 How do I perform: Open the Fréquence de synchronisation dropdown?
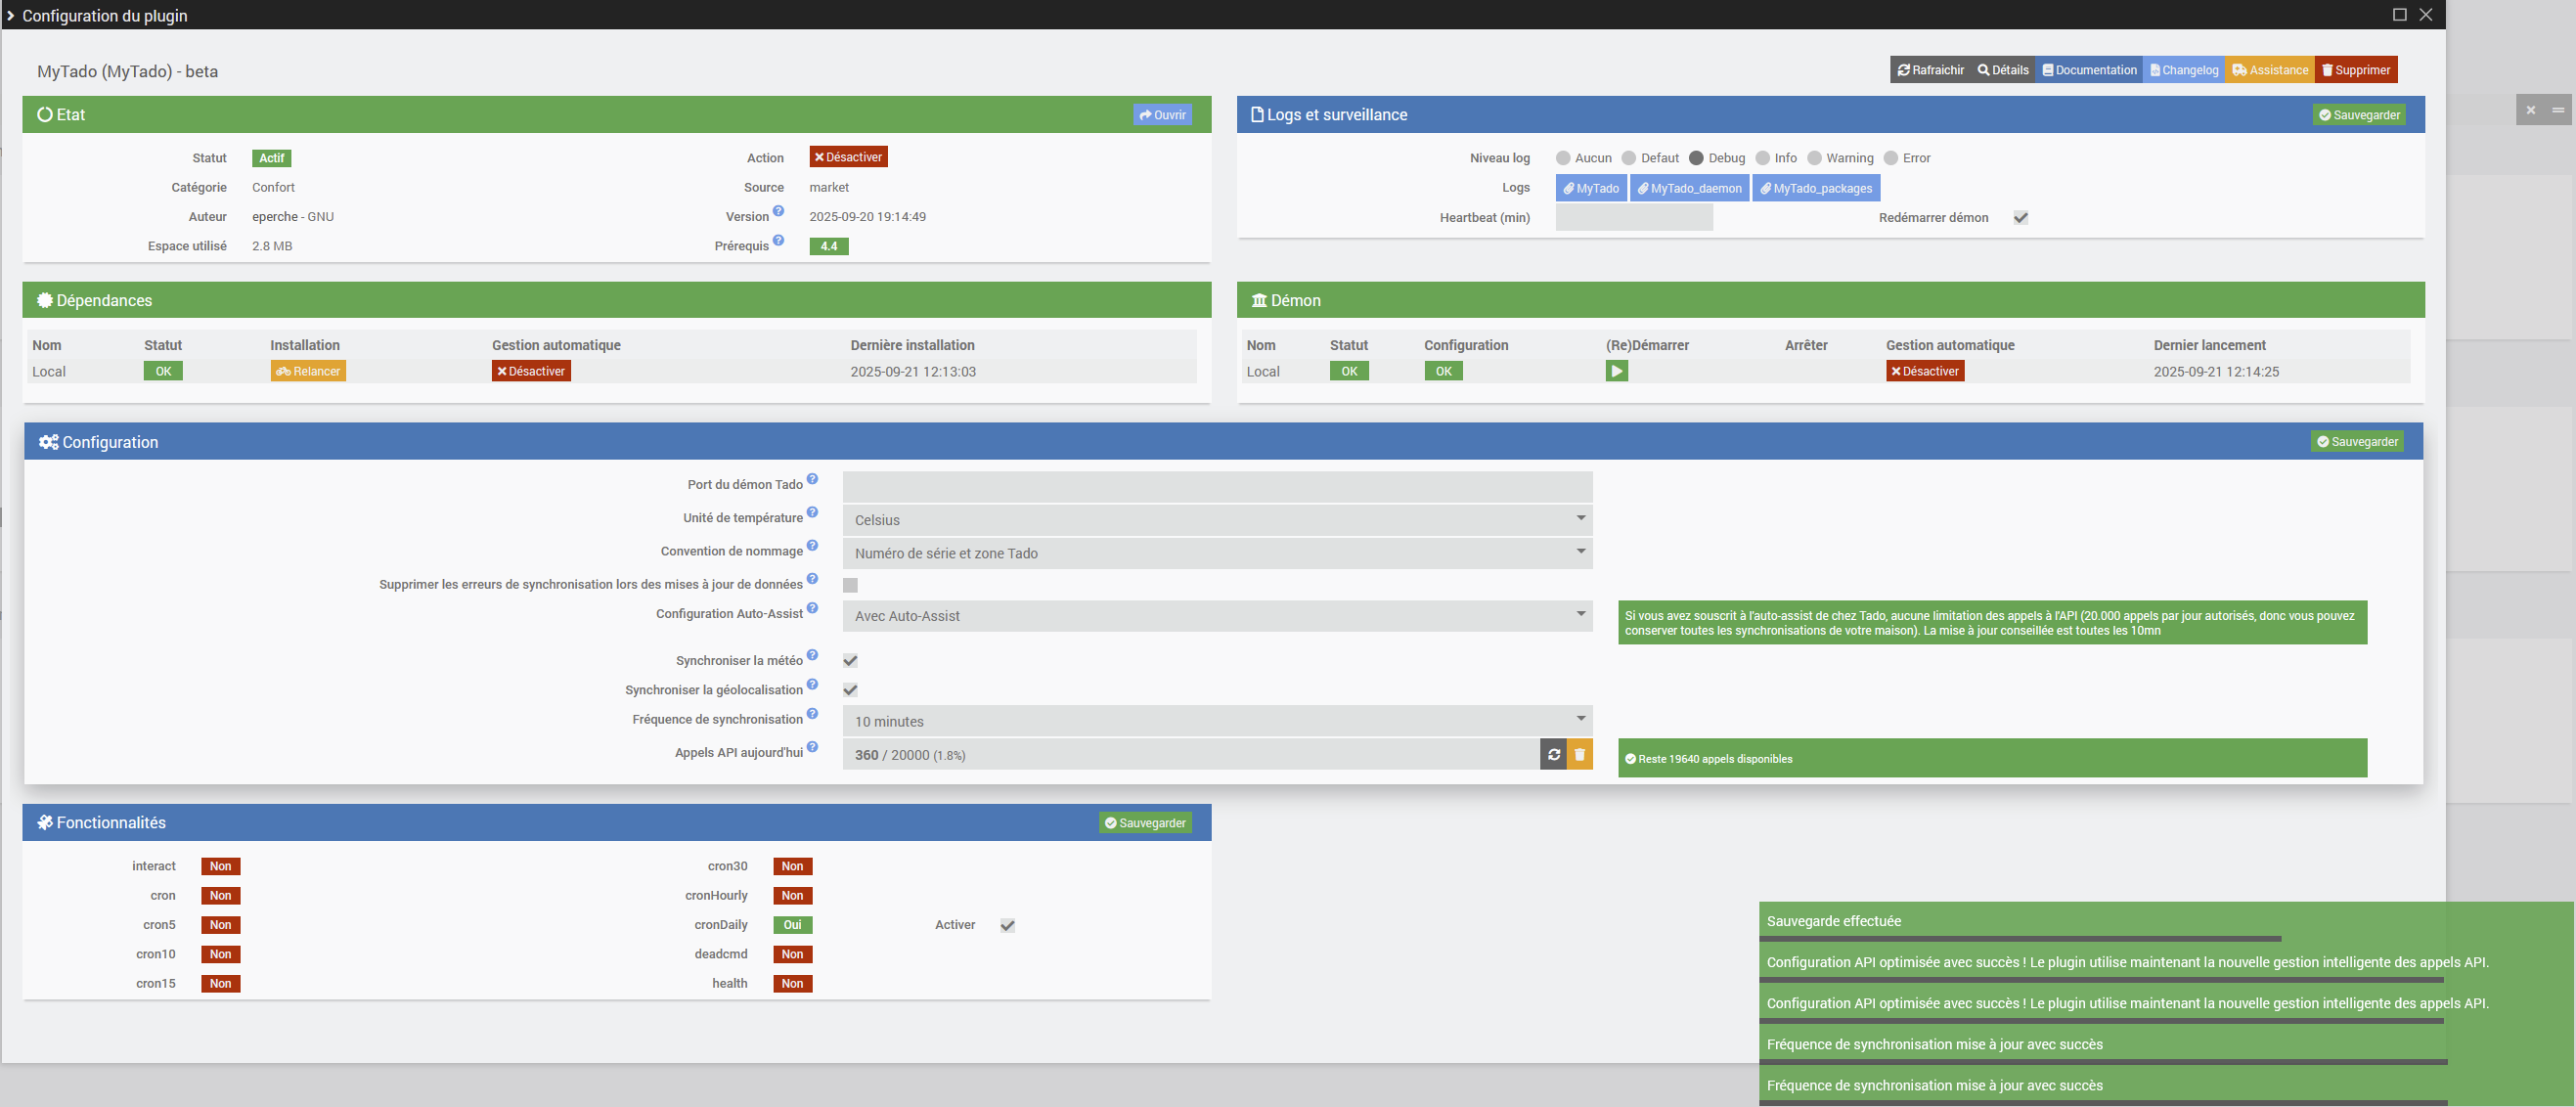point(1217,721)
